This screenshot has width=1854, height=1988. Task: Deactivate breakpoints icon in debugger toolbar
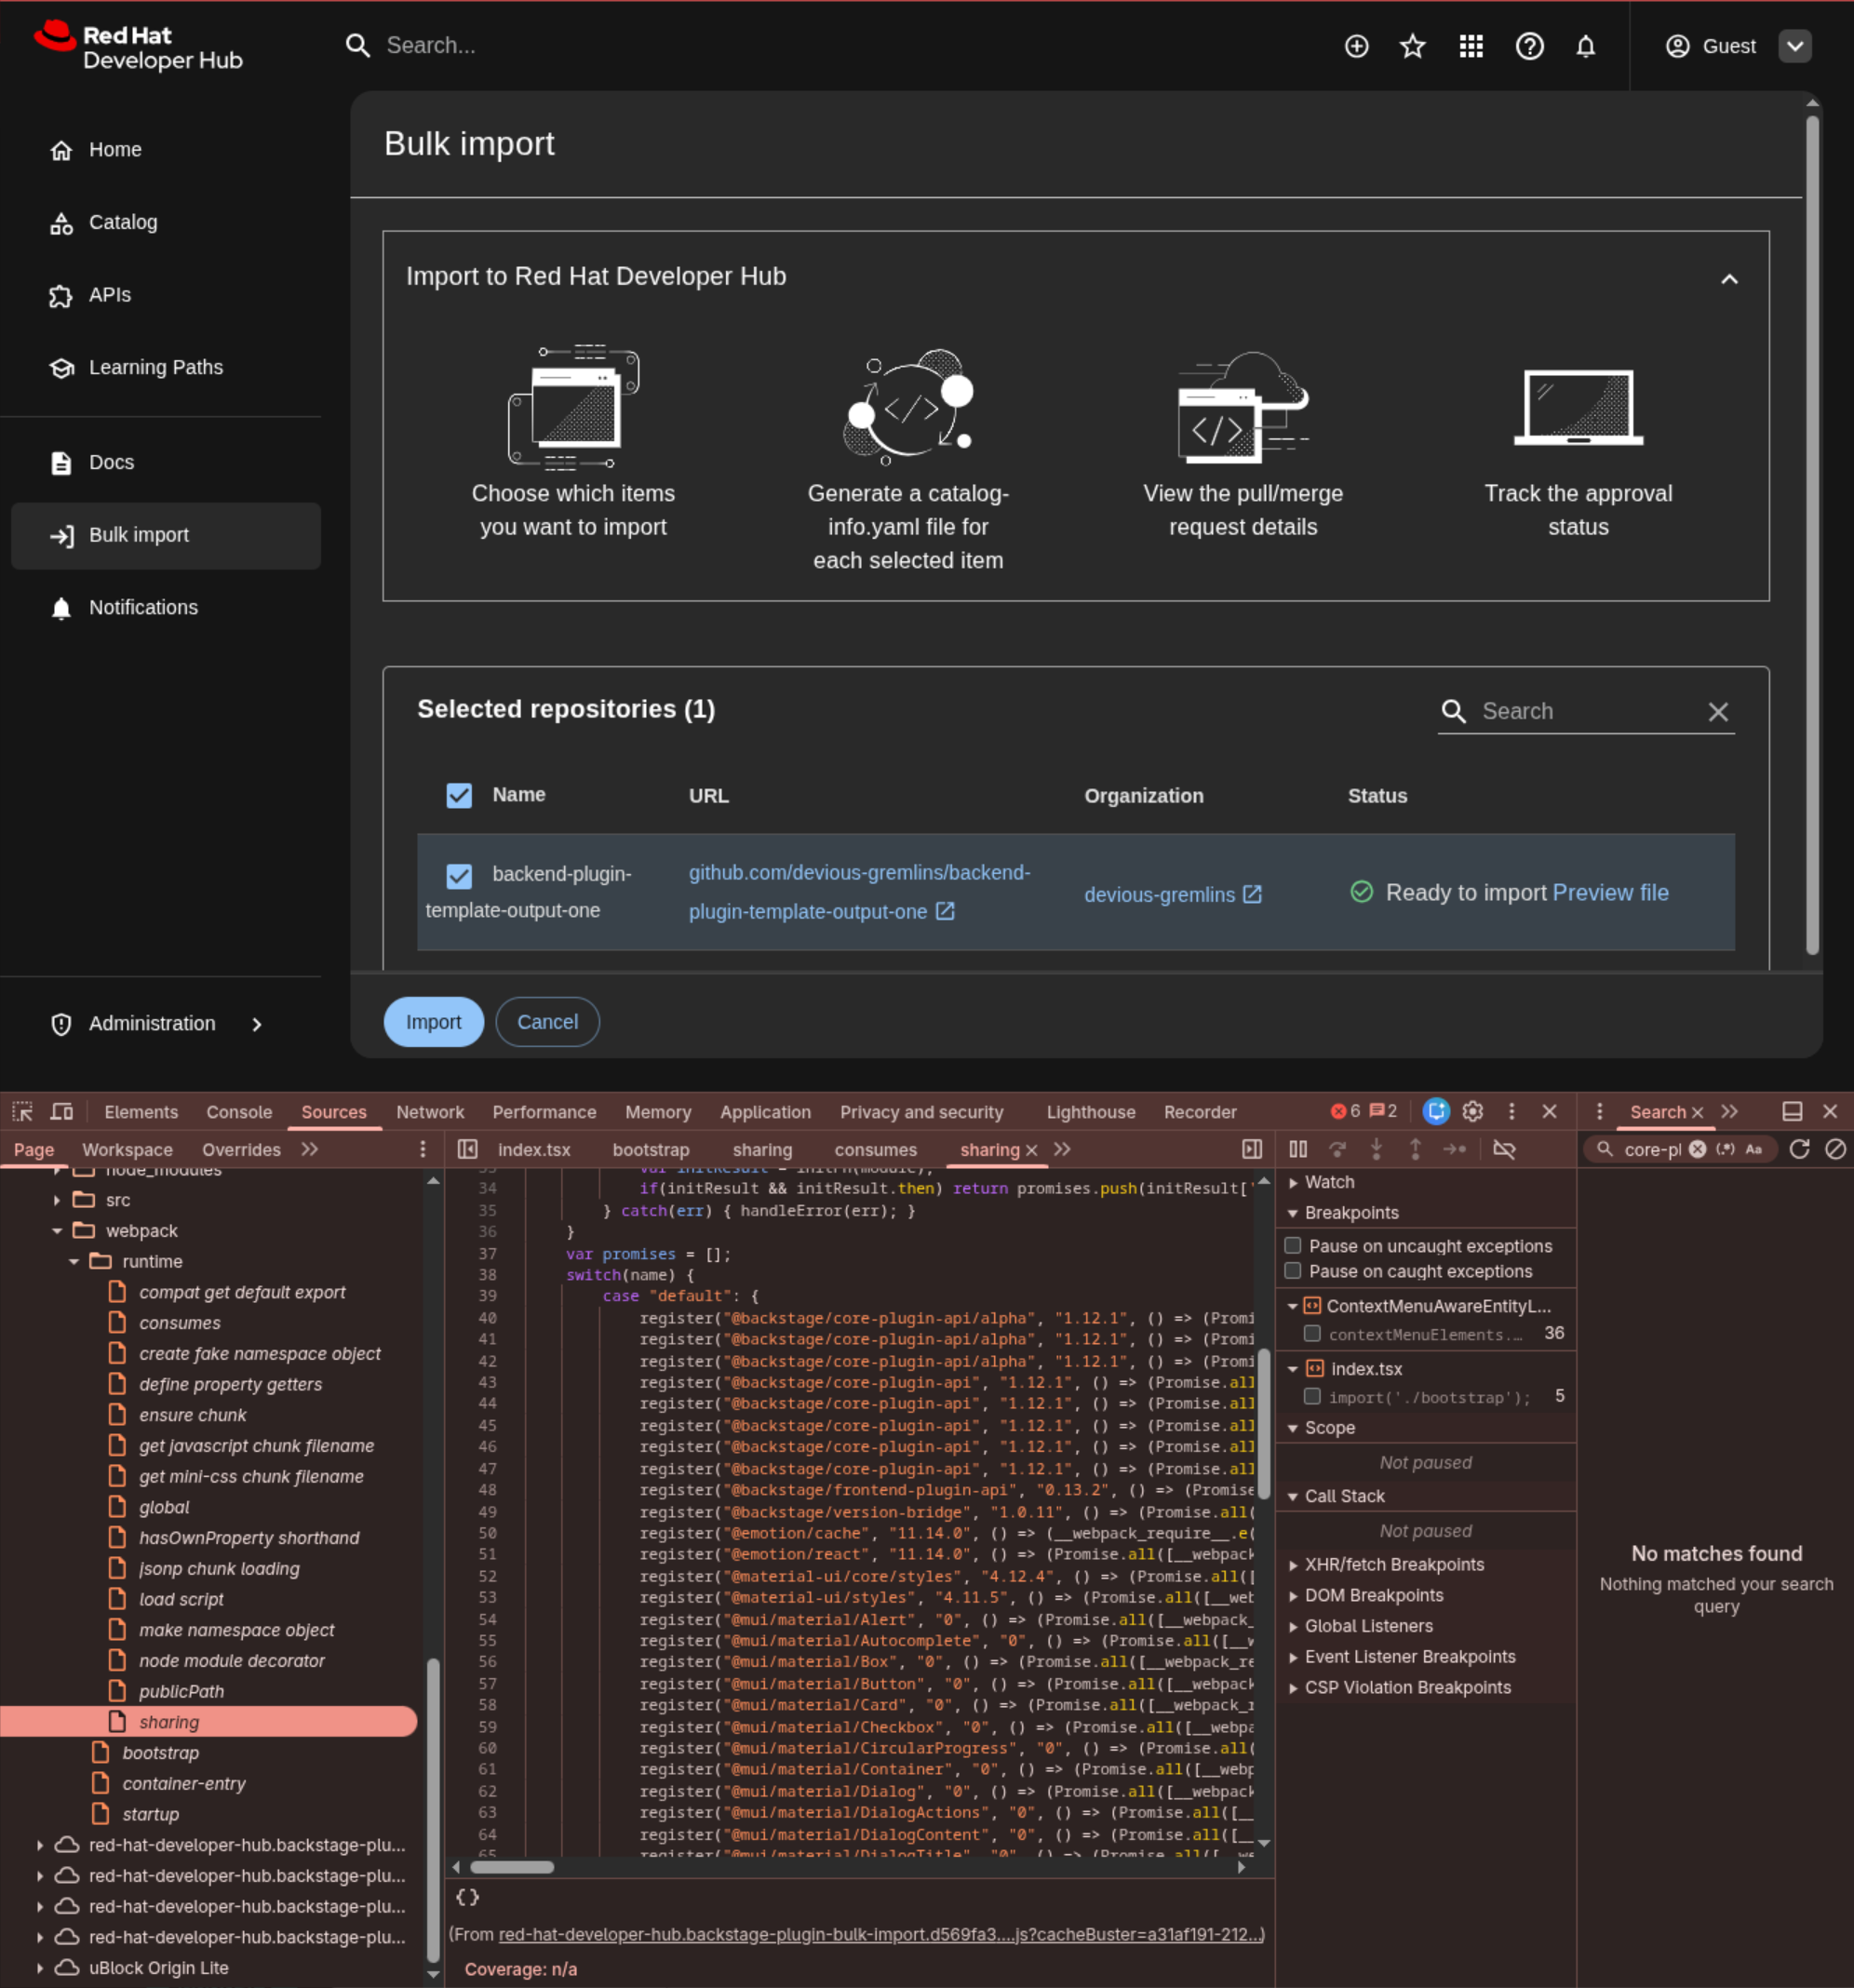point(1503,1149)
